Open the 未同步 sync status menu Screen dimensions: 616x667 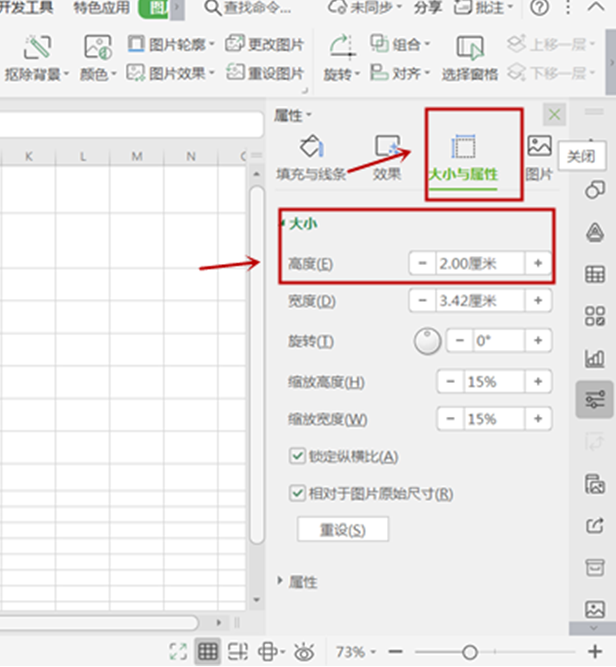[x=365, y=8]
